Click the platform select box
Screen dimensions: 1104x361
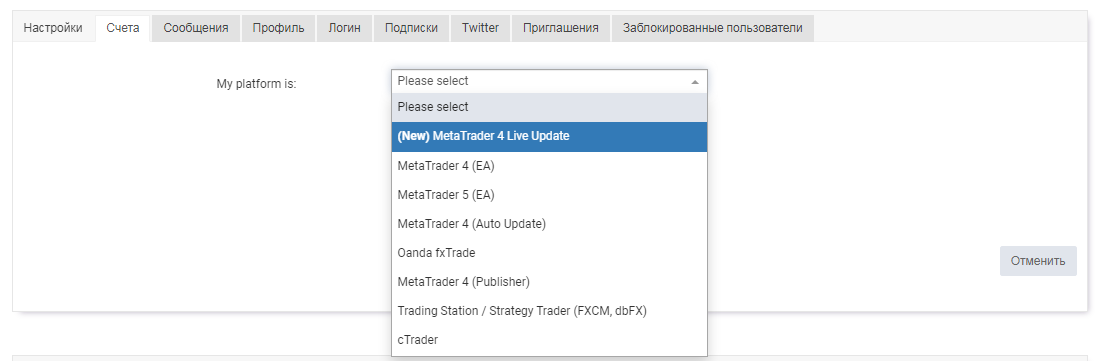[x=549, y=81]
